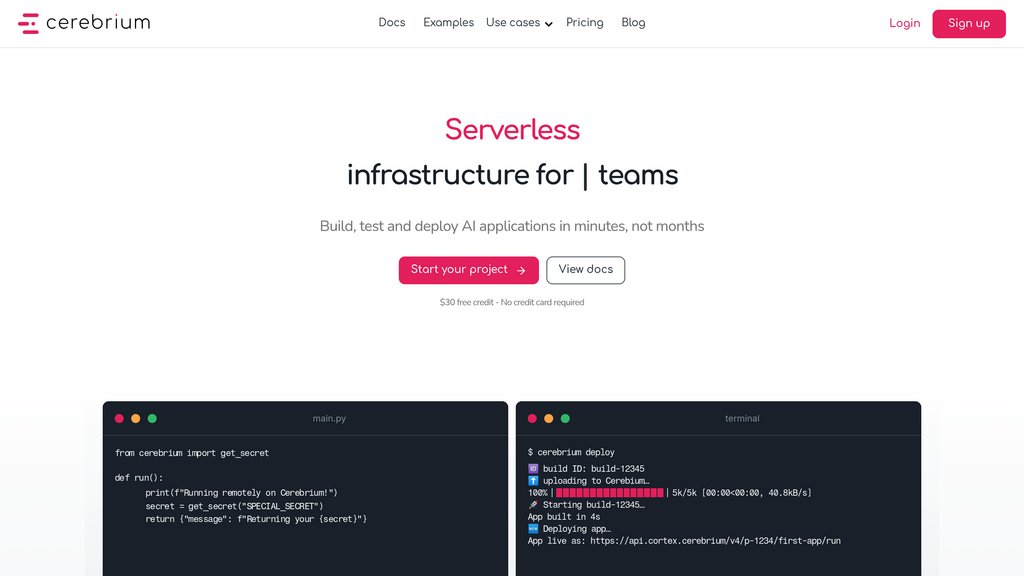Click the cerebrium wordmark text
Viewport: 1024px width, 576px height.
click(x=98, y=23)
